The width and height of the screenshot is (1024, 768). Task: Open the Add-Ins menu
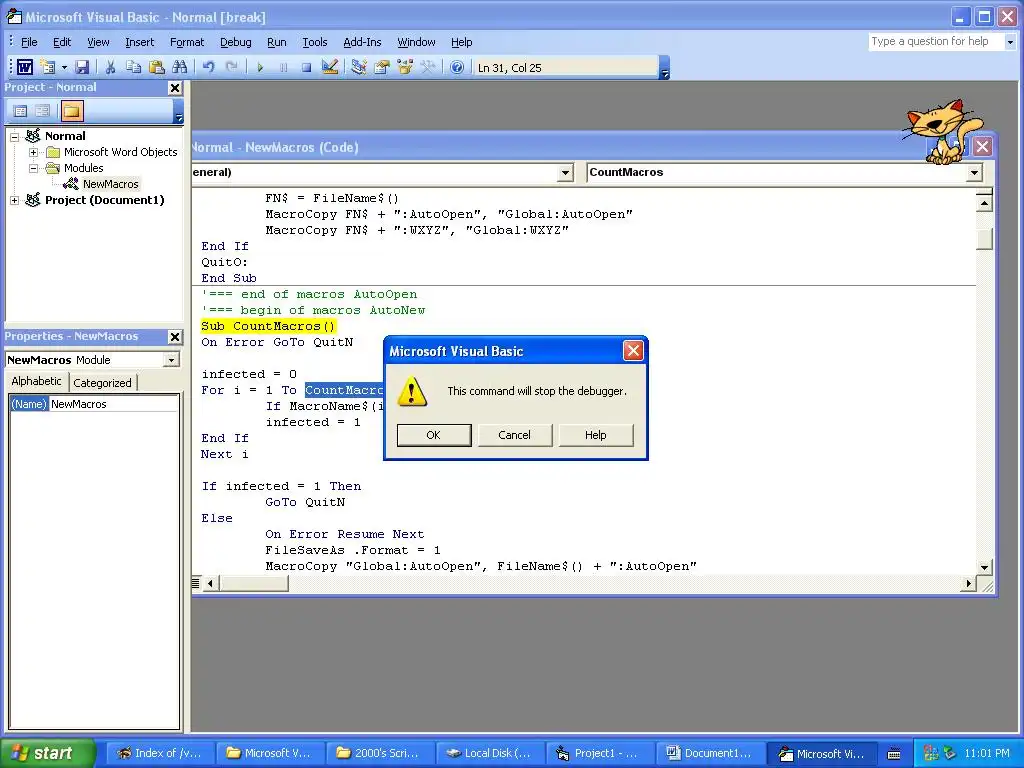362,42
